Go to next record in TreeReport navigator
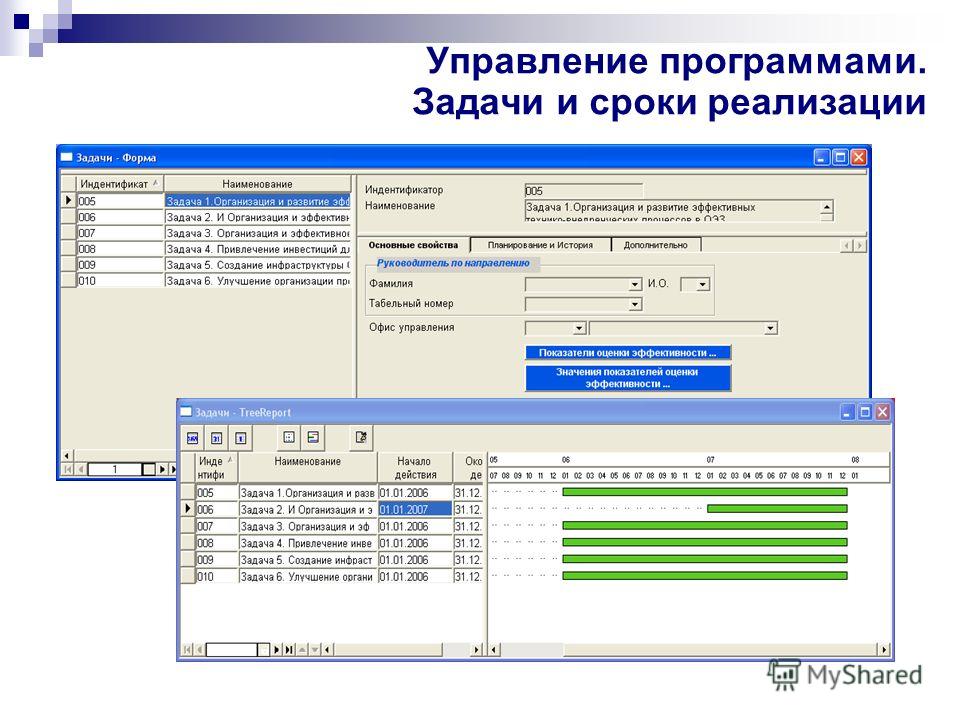The image size is (960, 720). coord(277,650)
